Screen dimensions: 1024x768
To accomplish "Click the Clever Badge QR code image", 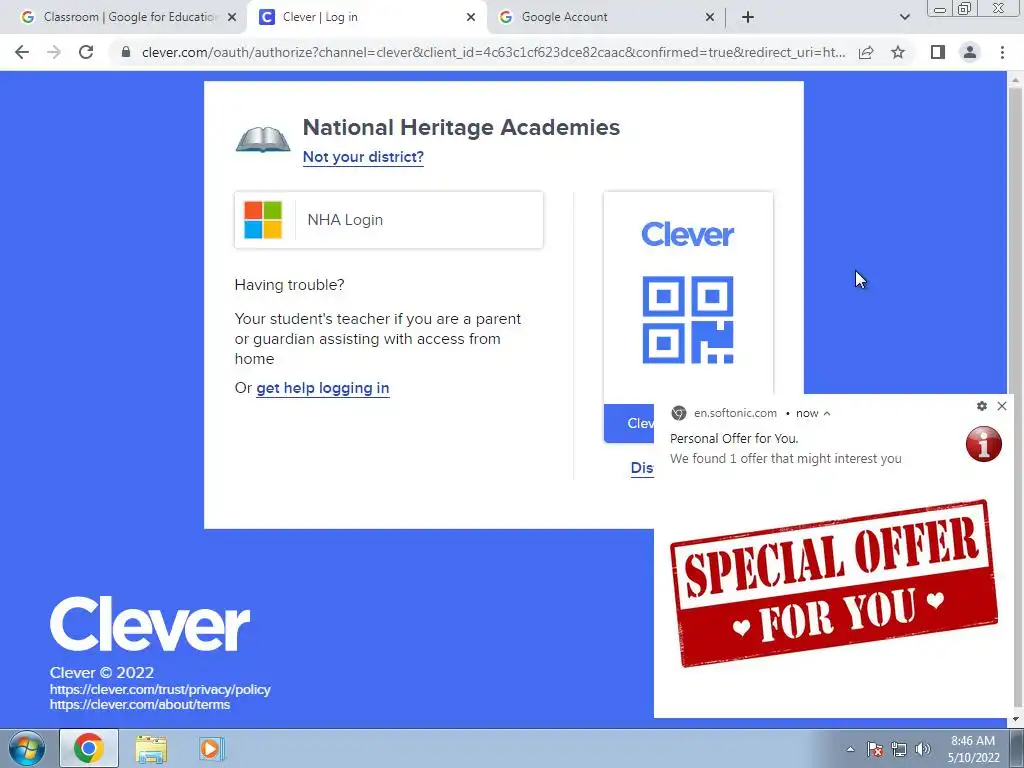I will pos(688,319).
